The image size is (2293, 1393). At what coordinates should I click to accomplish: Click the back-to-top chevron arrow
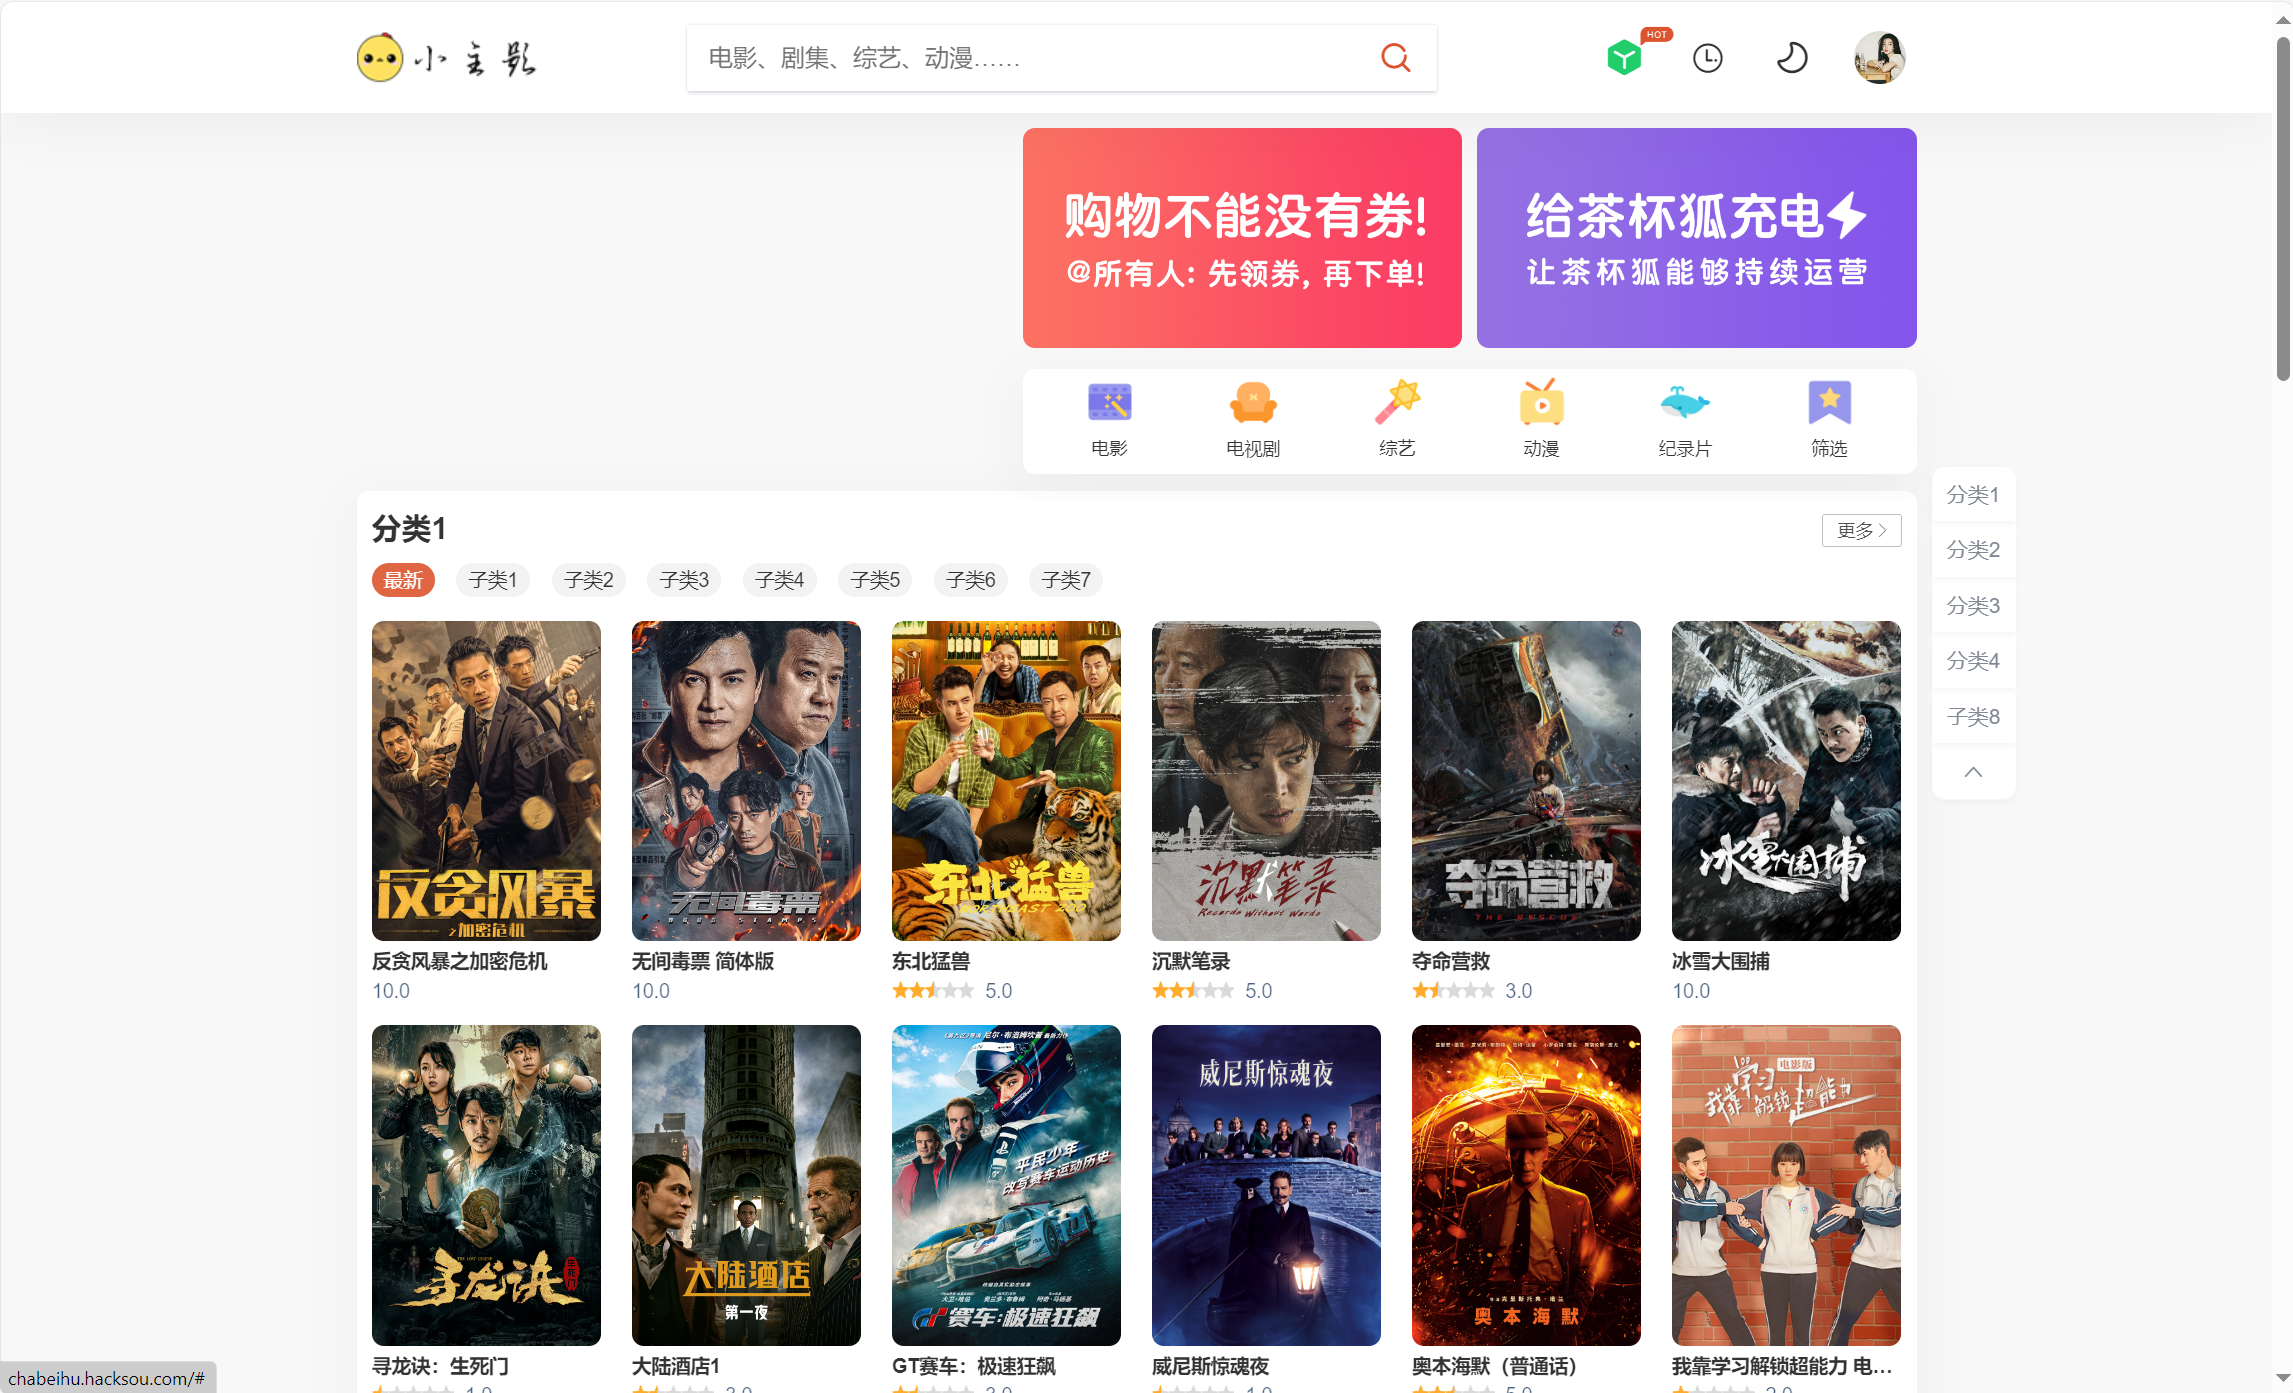coord(1973,772)
